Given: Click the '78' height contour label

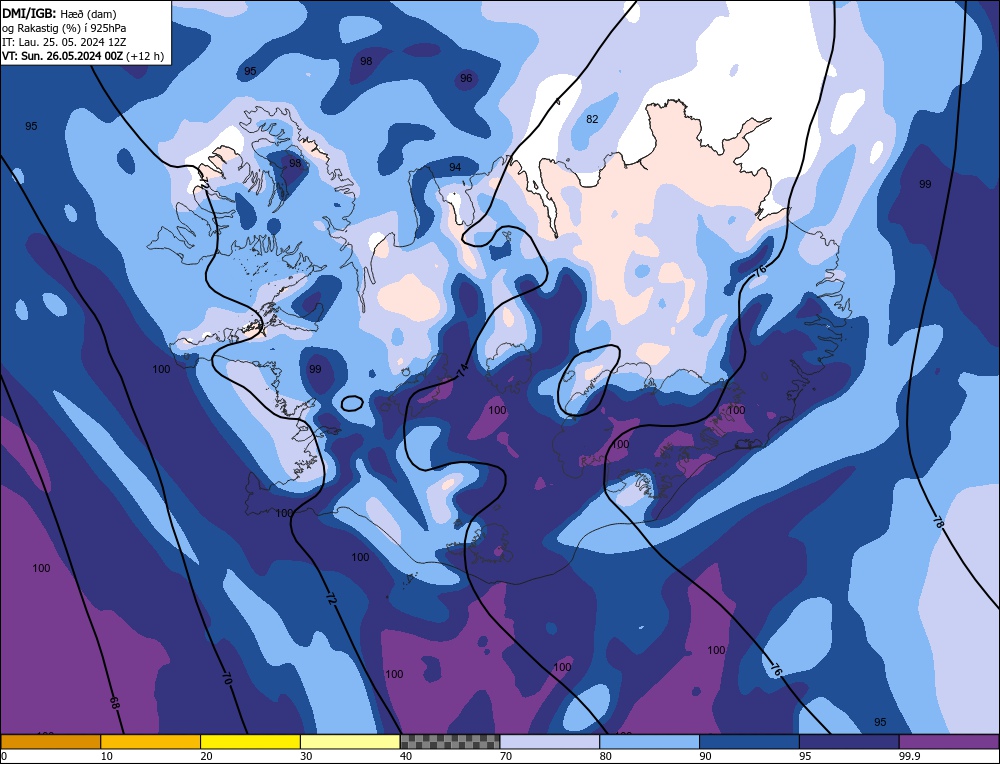Looking at the screenshot, I should pos(937,522).
